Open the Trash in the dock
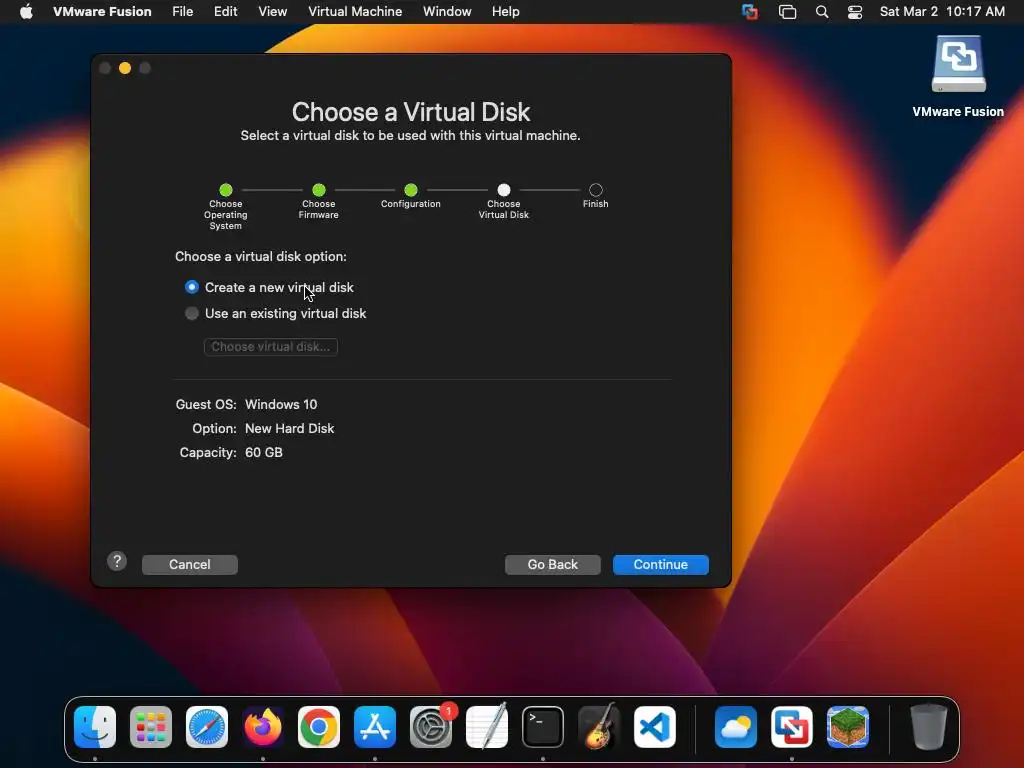 [x=928, y=726]
